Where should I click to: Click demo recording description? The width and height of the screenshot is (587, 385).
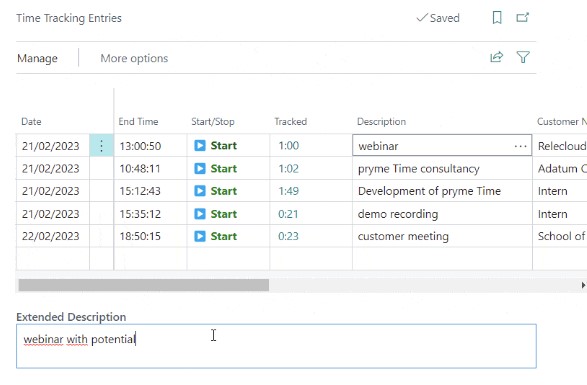pyautogui.click(x=398, y=214)
